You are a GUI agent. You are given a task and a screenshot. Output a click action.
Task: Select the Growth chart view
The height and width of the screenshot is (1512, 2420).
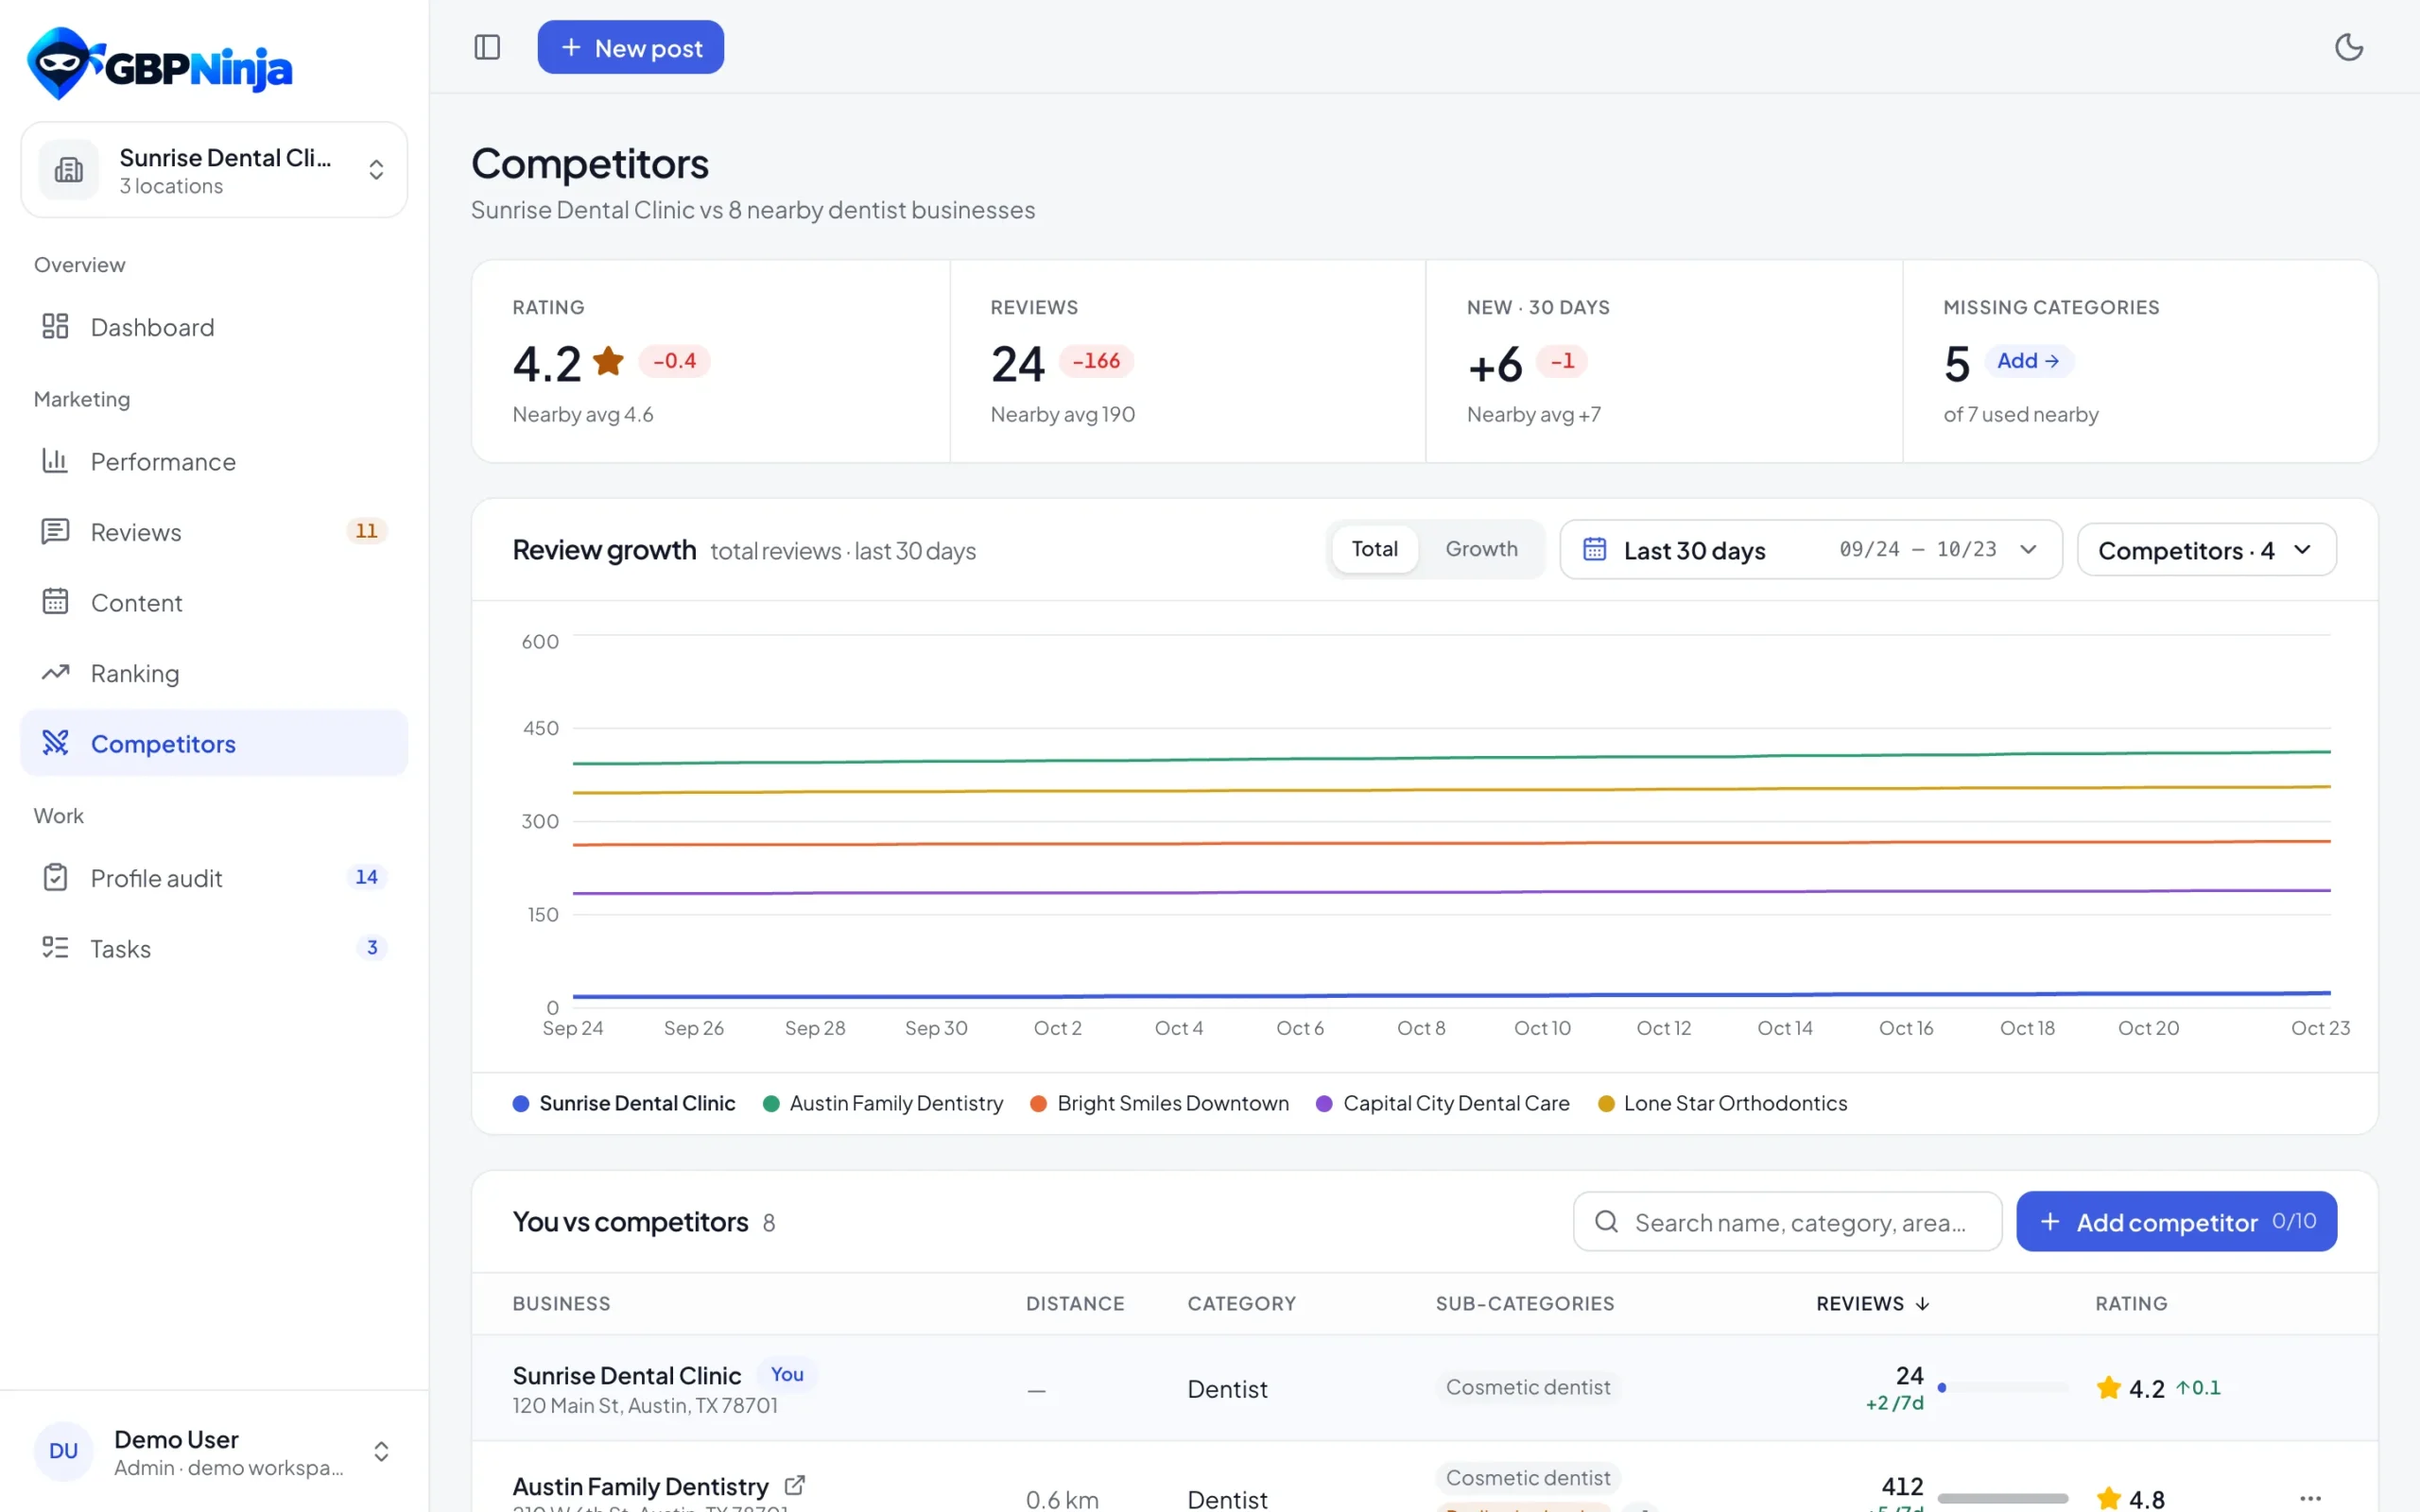[1481, 549]
